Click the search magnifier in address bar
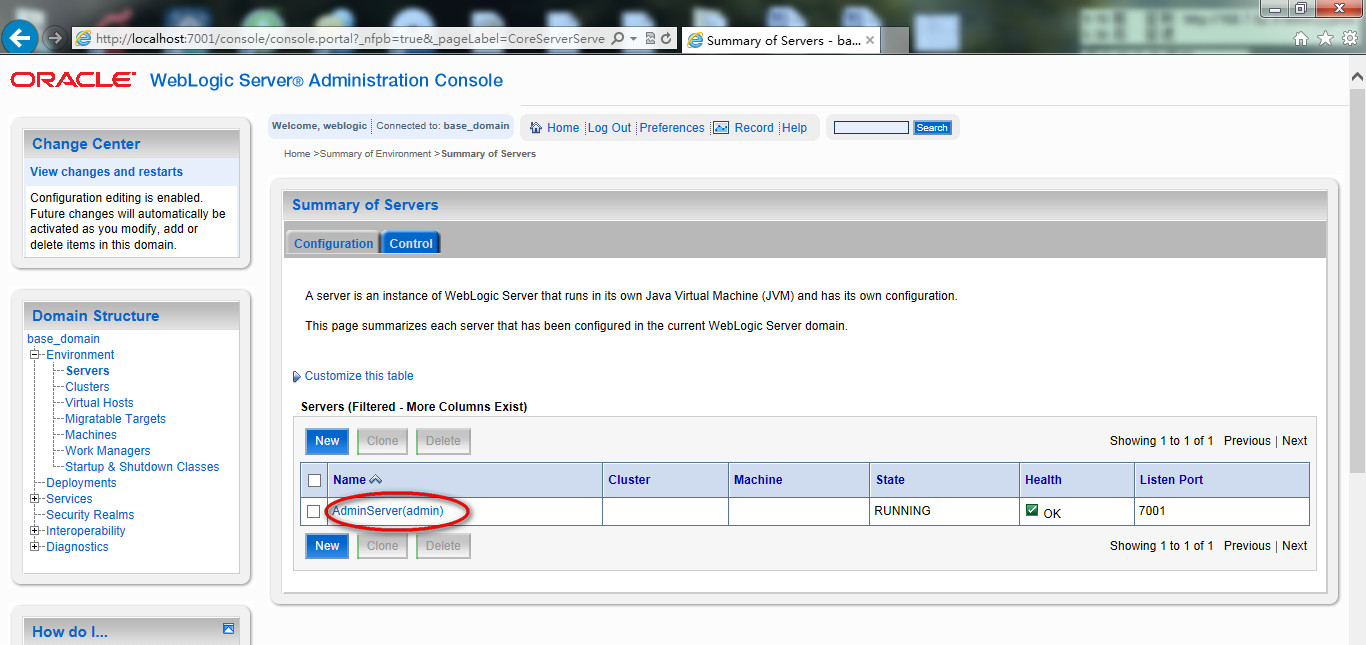This screenshot has height=645, width=1366. point(617,38)
